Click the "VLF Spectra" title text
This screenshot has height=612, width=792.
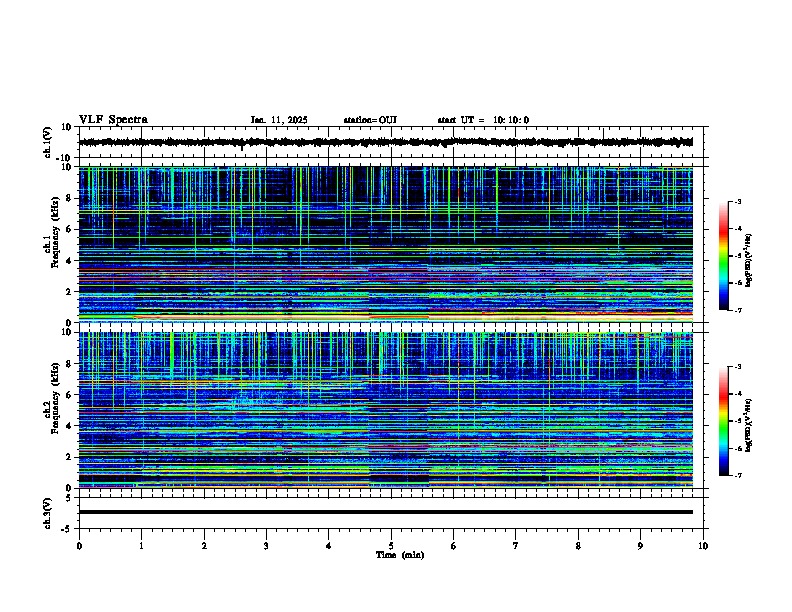coord(113,120)
